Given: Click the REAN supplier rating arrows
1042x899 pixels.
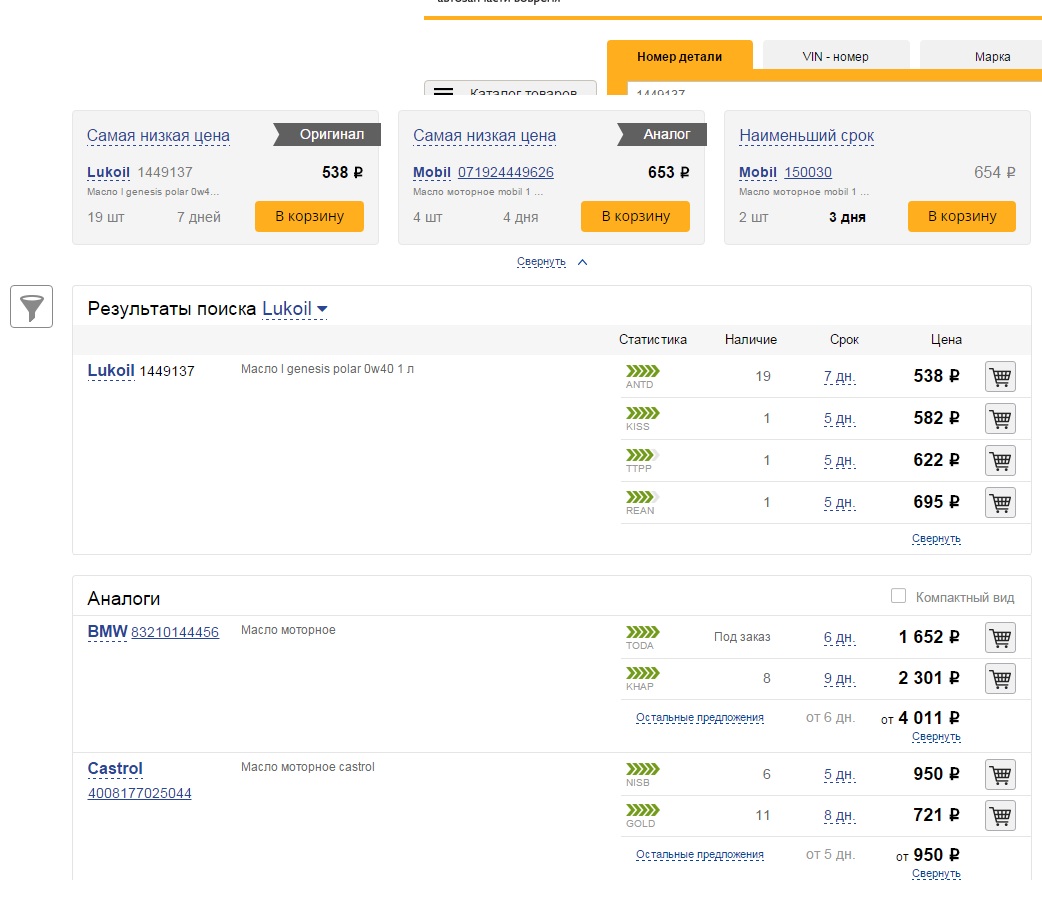Looking at the screenshot, I should [643, 497].
